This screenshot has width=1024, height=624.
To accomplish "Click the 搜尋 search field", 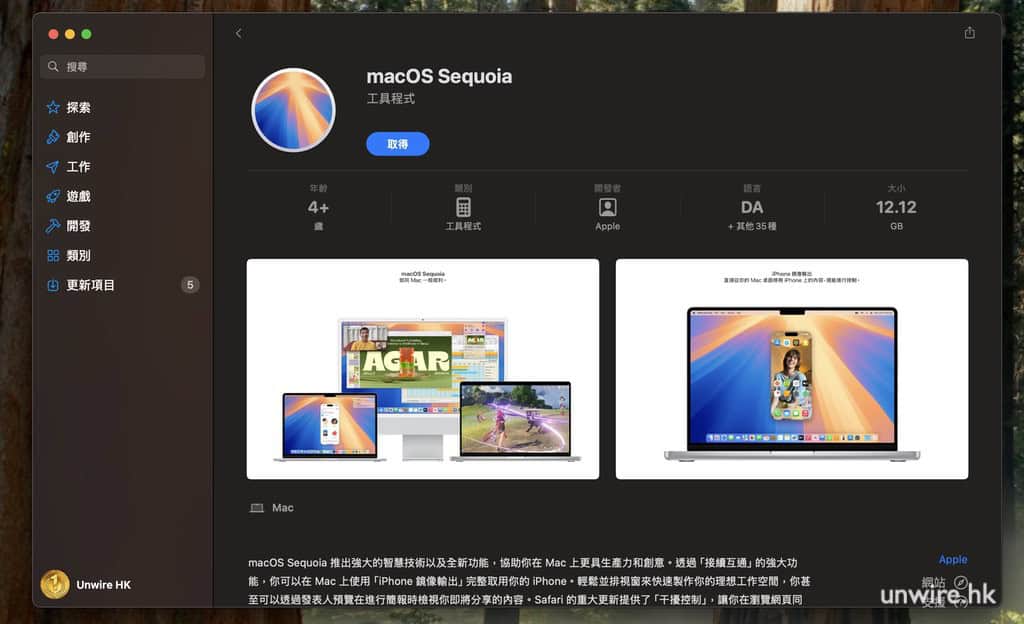I will coord(123,67).
